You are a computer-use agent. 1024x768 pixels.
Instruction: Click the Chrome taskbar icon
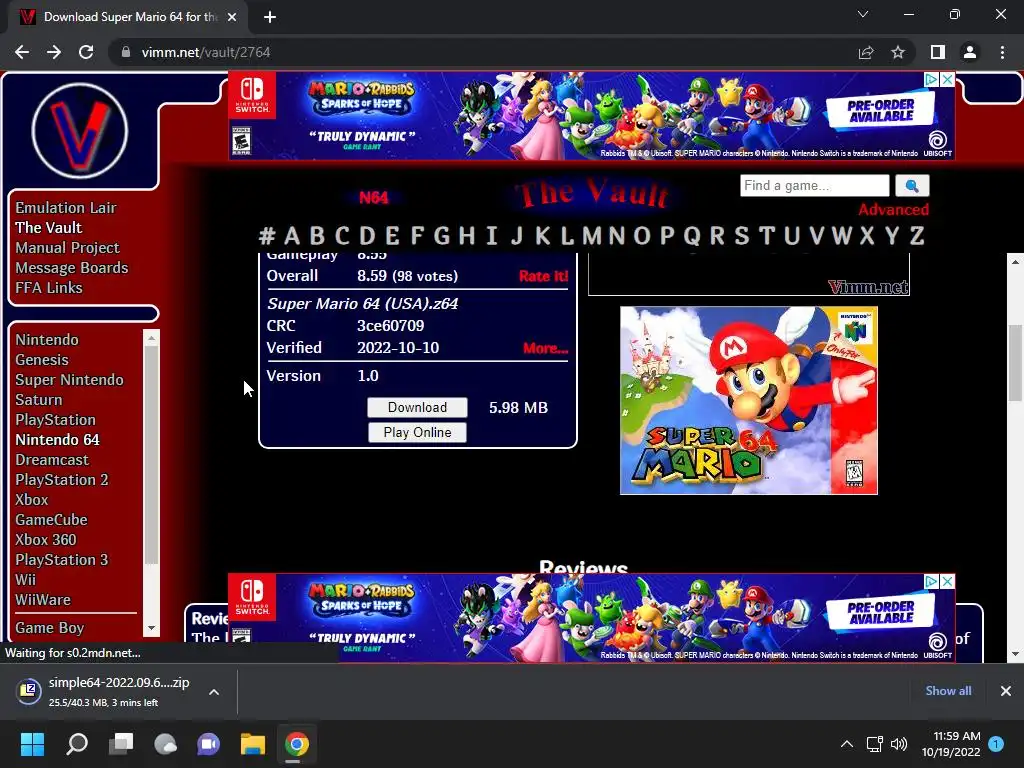(x=296, y=744)
